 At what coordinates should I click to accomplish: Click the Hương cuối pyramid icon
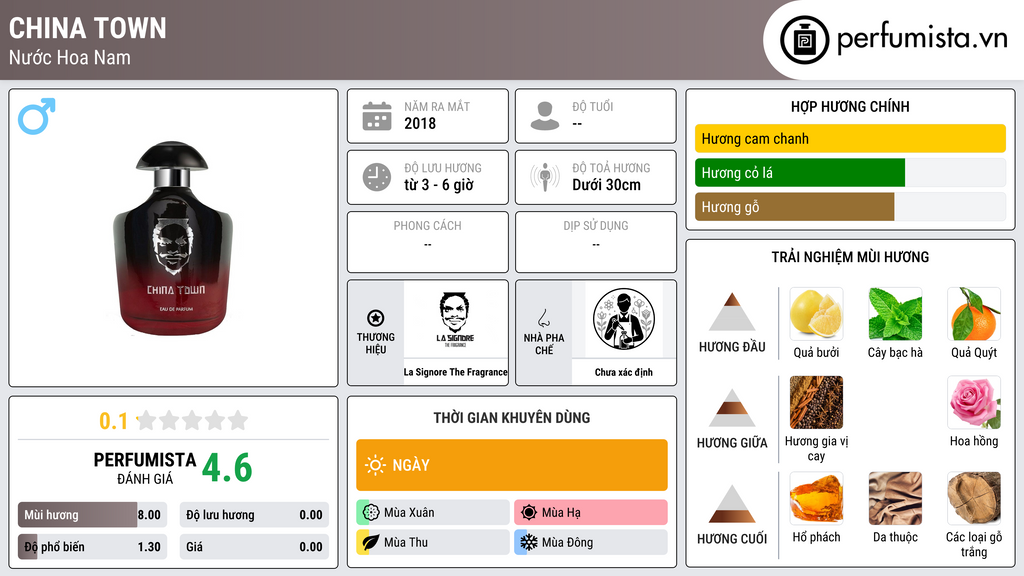[732, 504]
